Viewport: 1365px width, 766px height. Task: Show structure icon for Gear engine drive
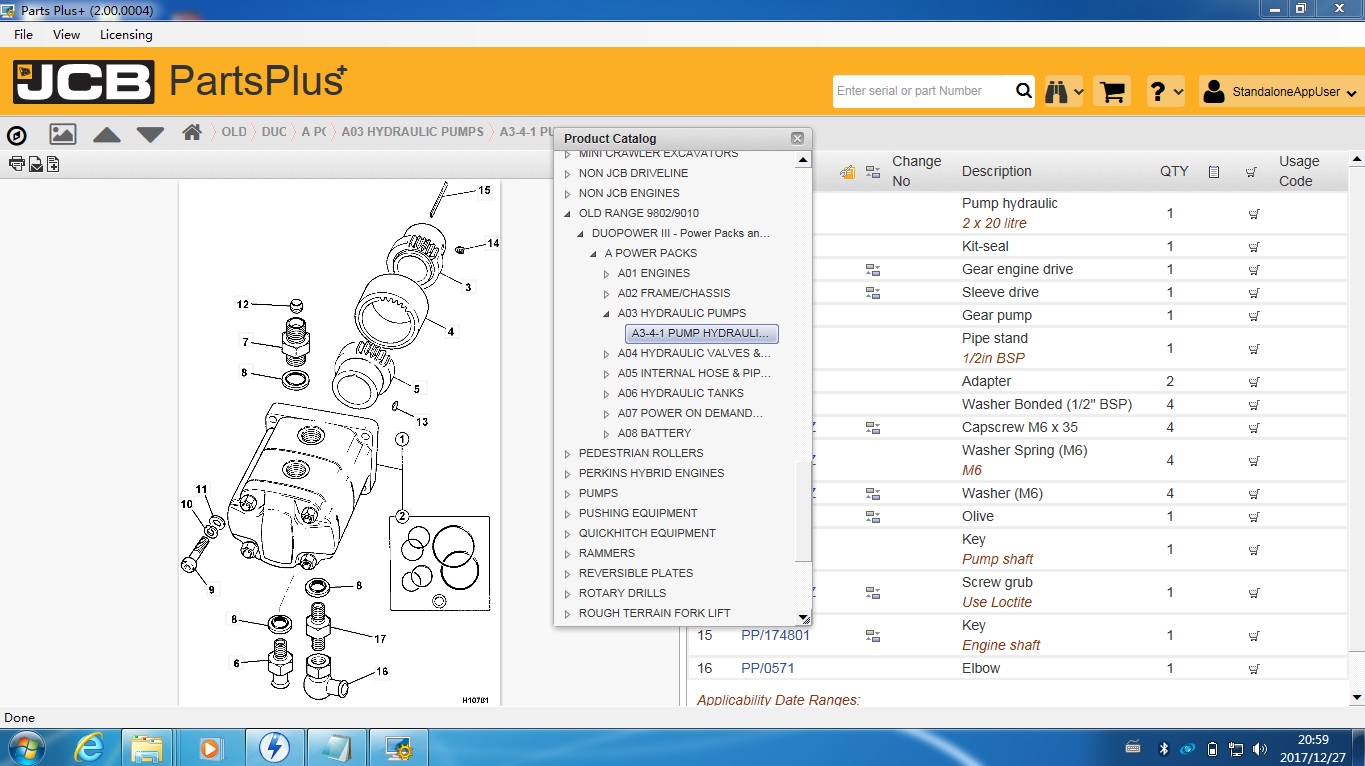873,270
